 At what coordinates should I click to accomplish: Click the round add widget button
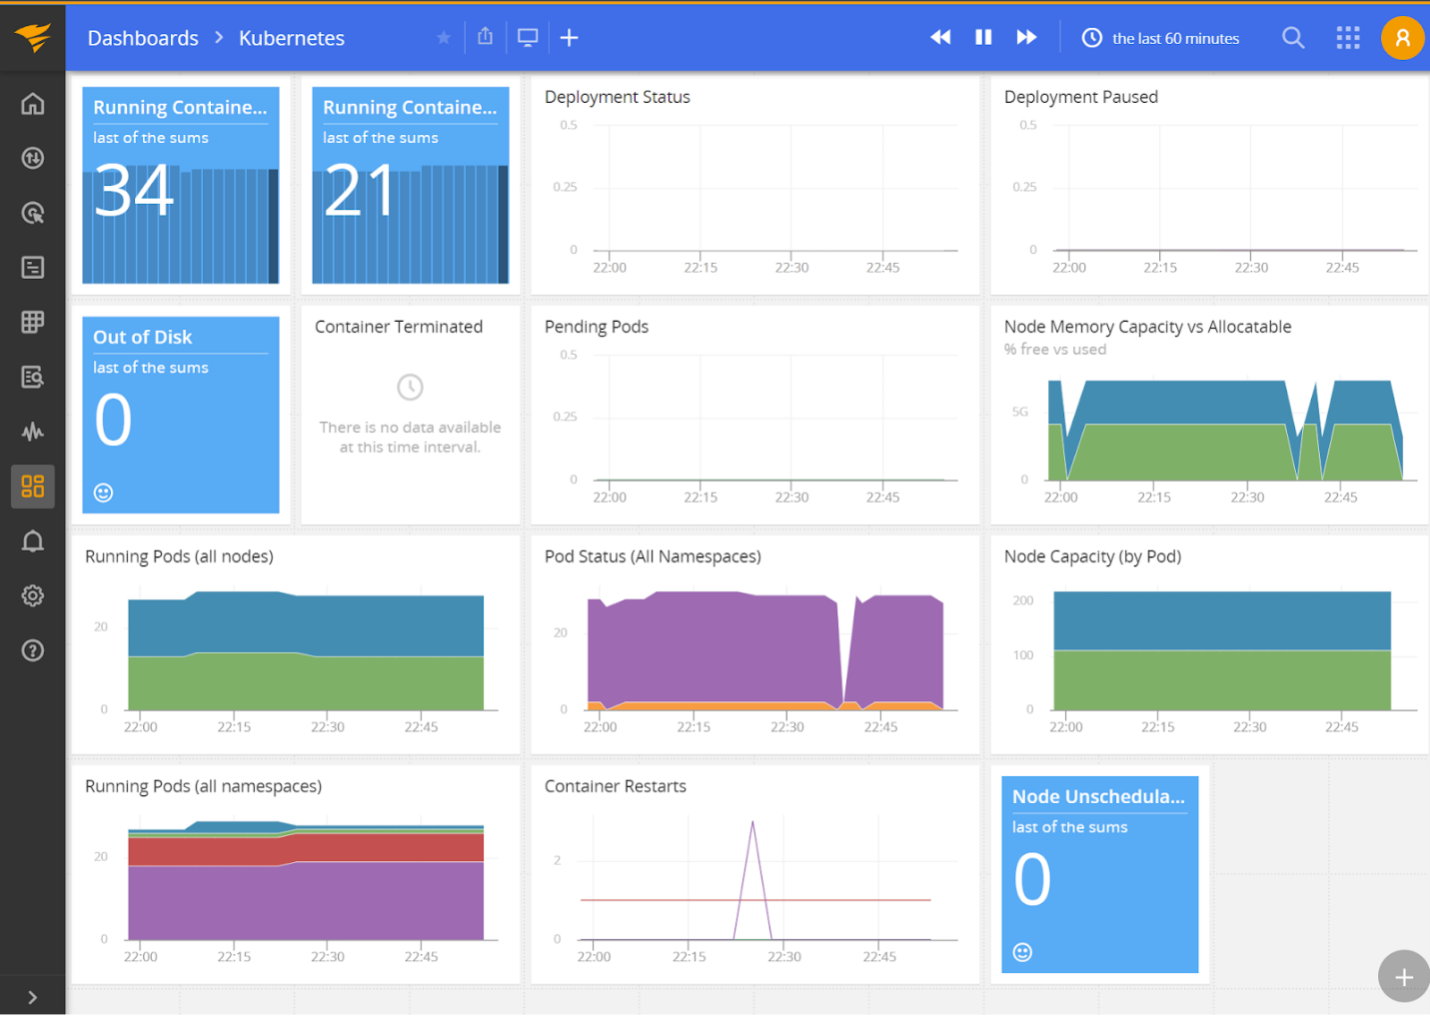click(x=1404, y=977)
